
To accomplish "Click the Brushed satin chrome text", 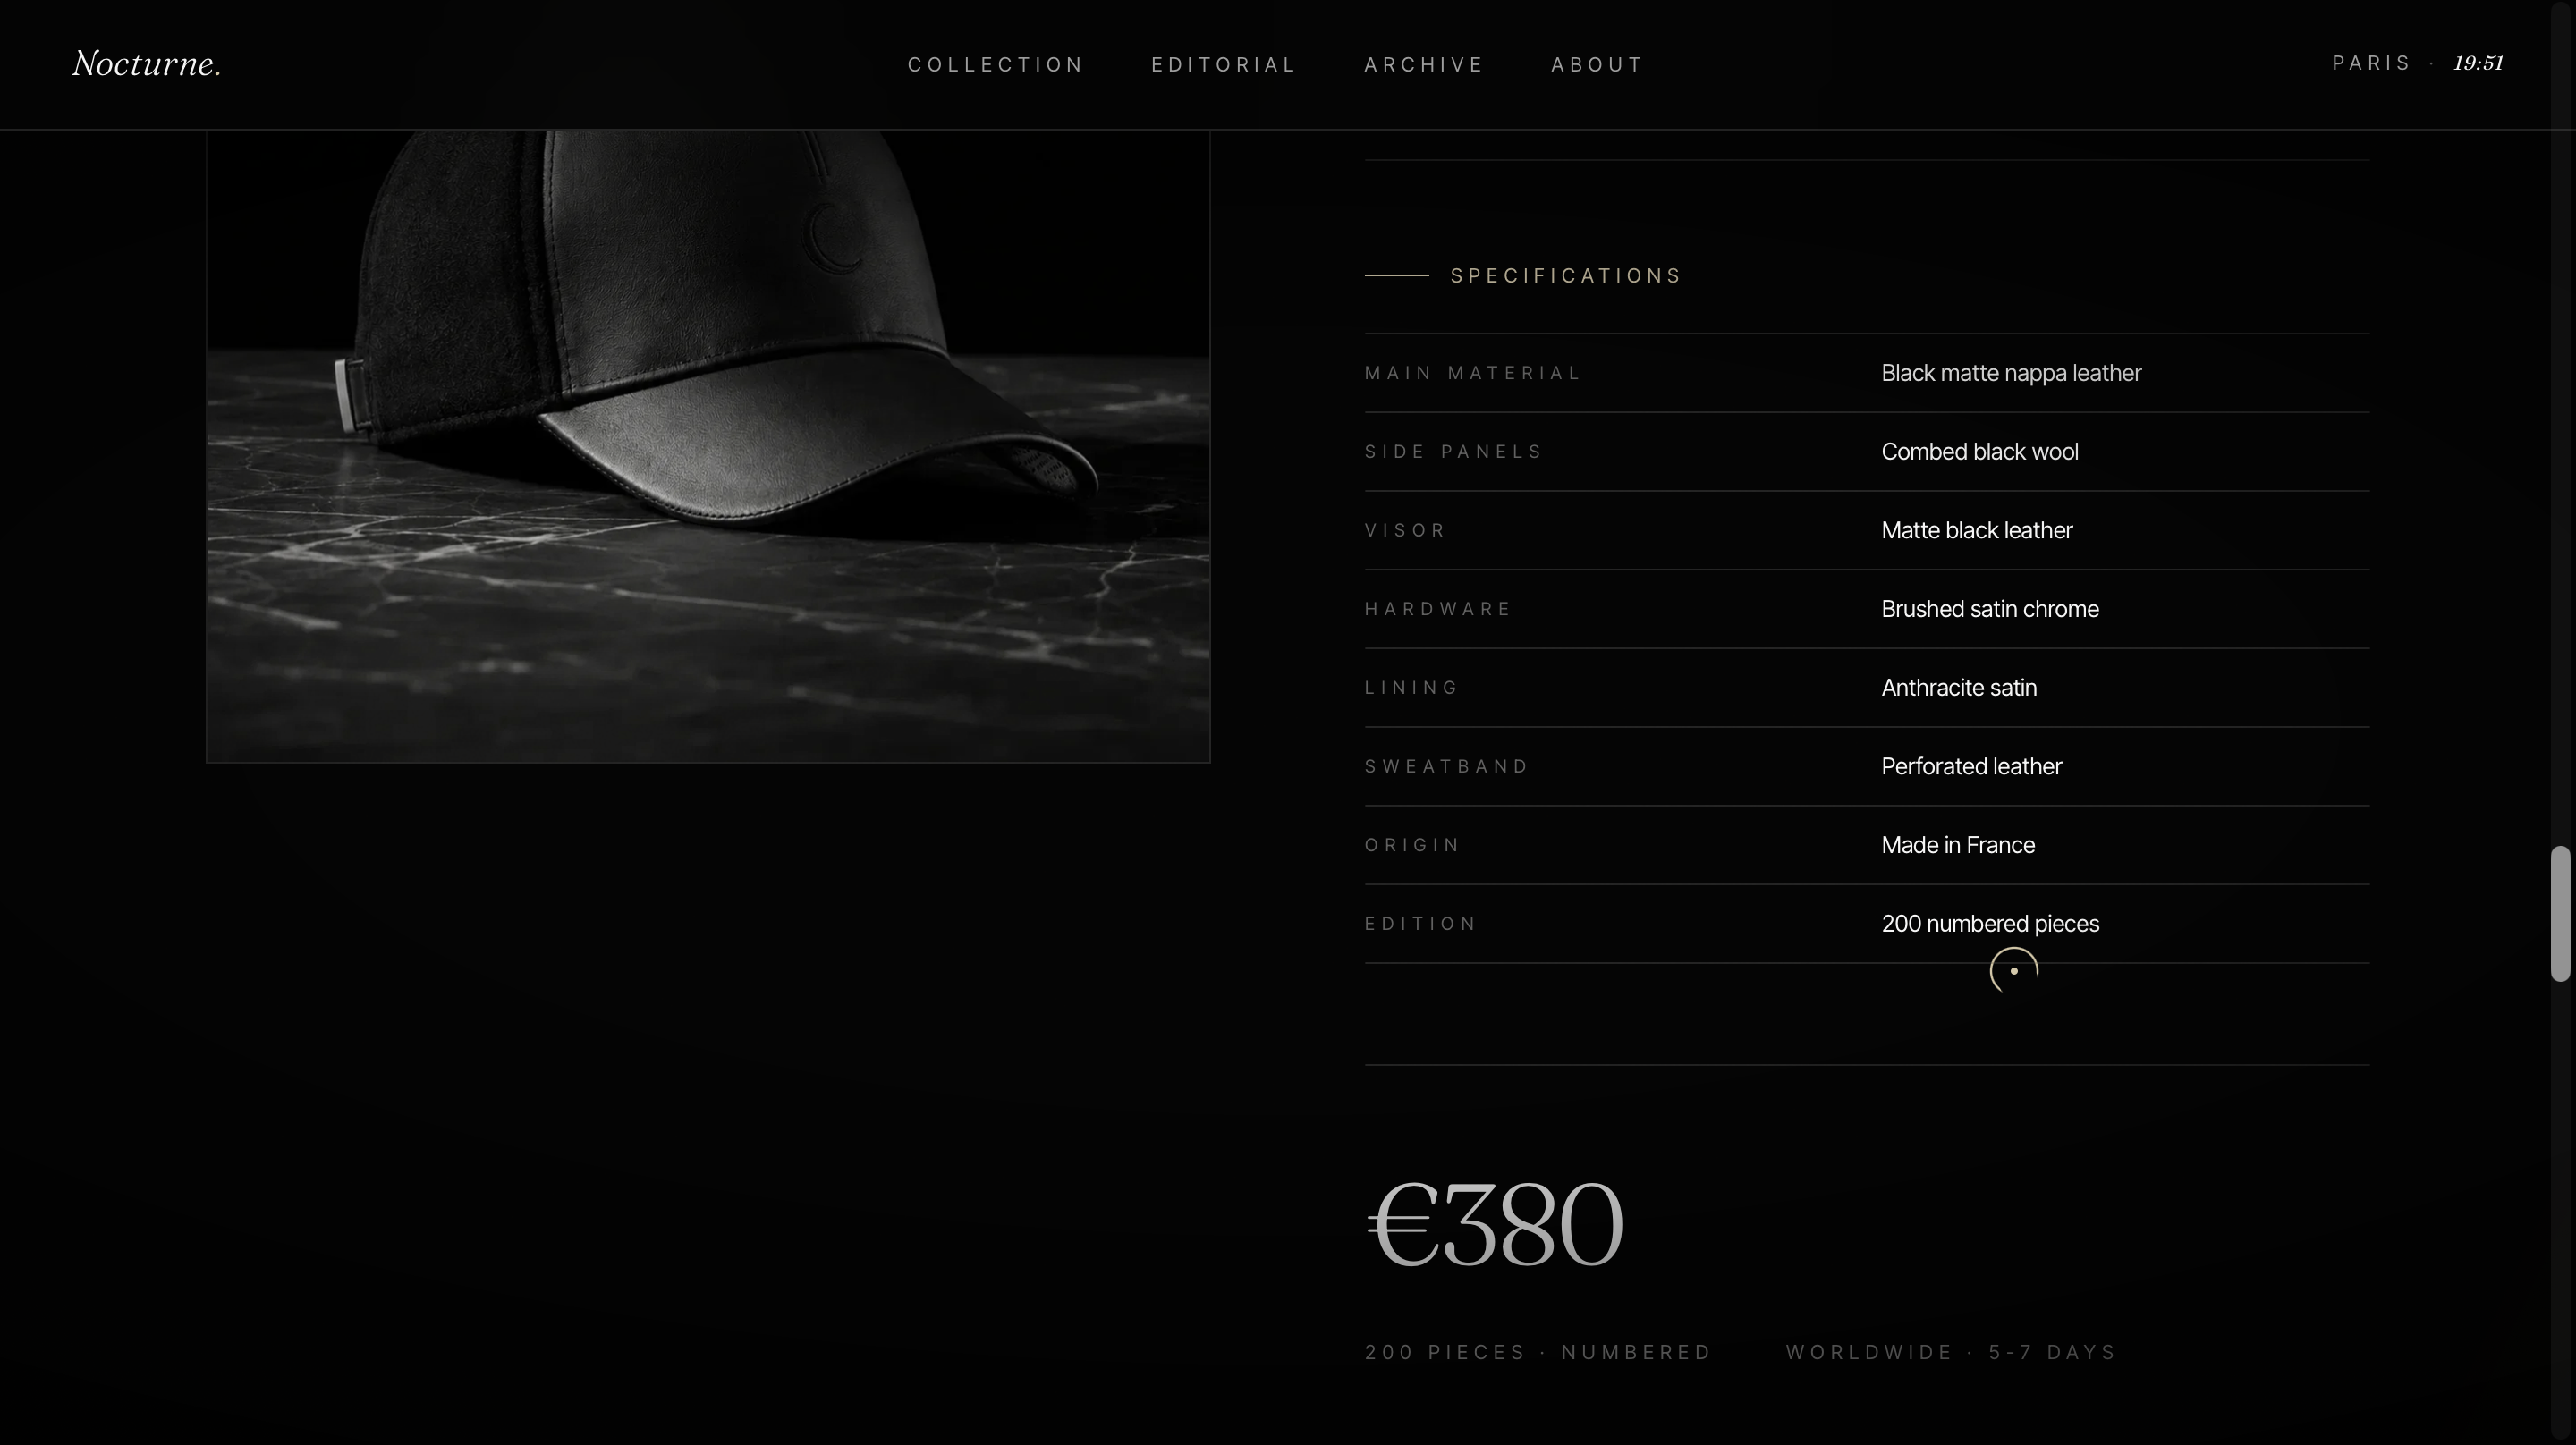I will tap(1990, 609).
